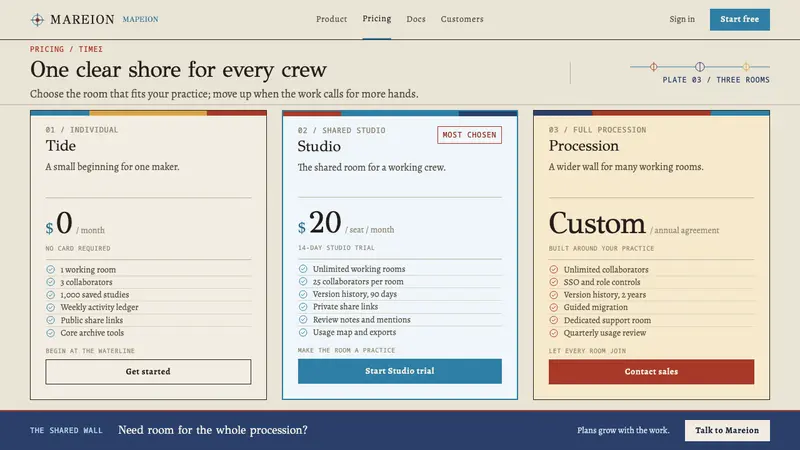Click the 'Custom' price heading
The image size is (800, 450).
click(597, 223)
